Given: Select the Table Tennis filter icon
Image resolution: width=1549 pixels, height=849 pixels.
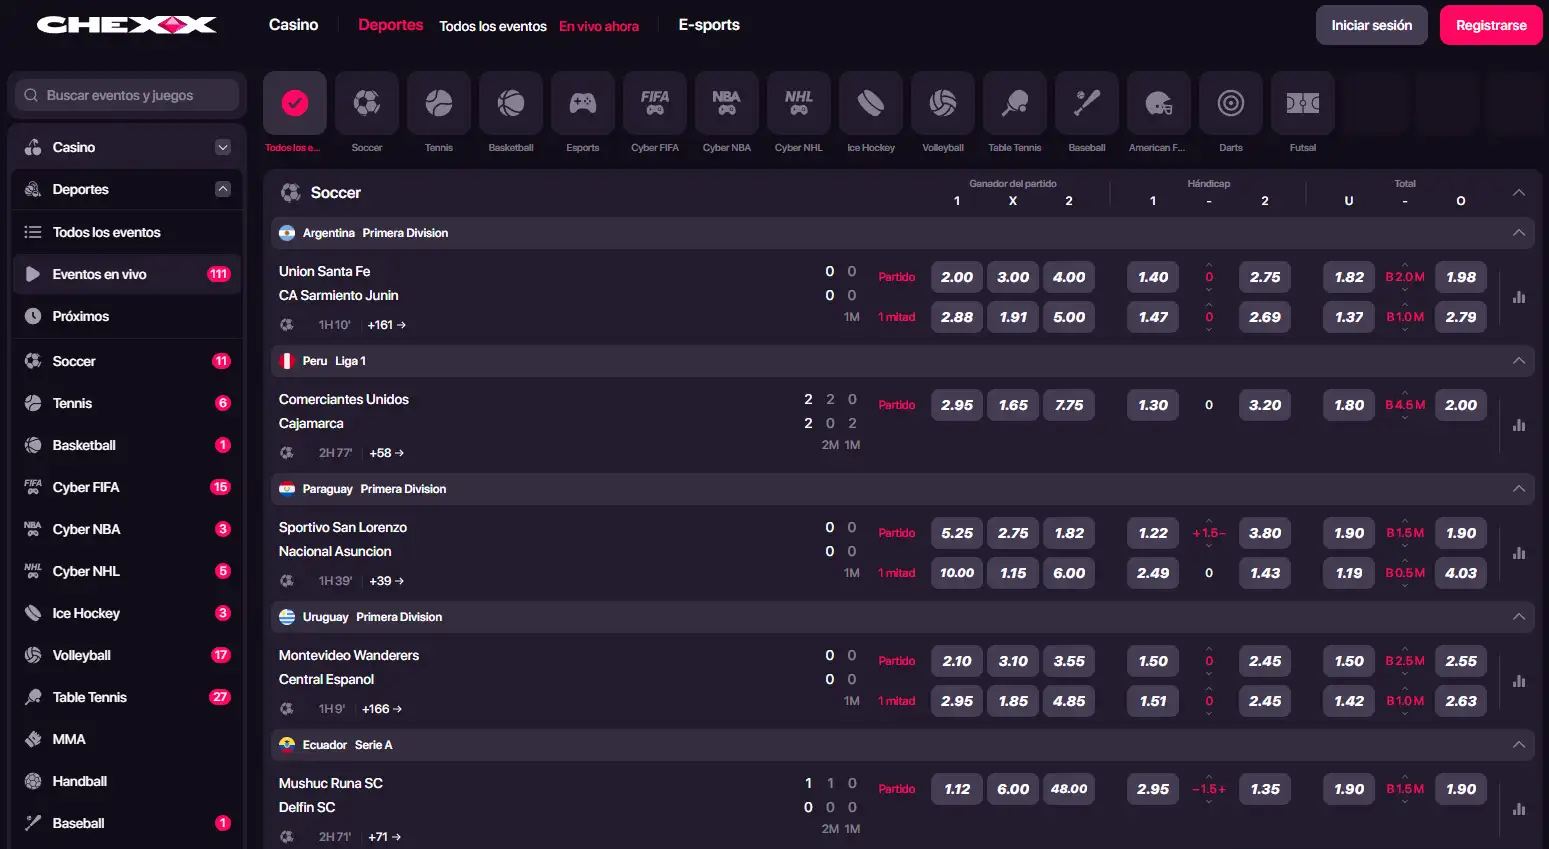Looking at the screenshot, I should click(x=1015, y=103).
